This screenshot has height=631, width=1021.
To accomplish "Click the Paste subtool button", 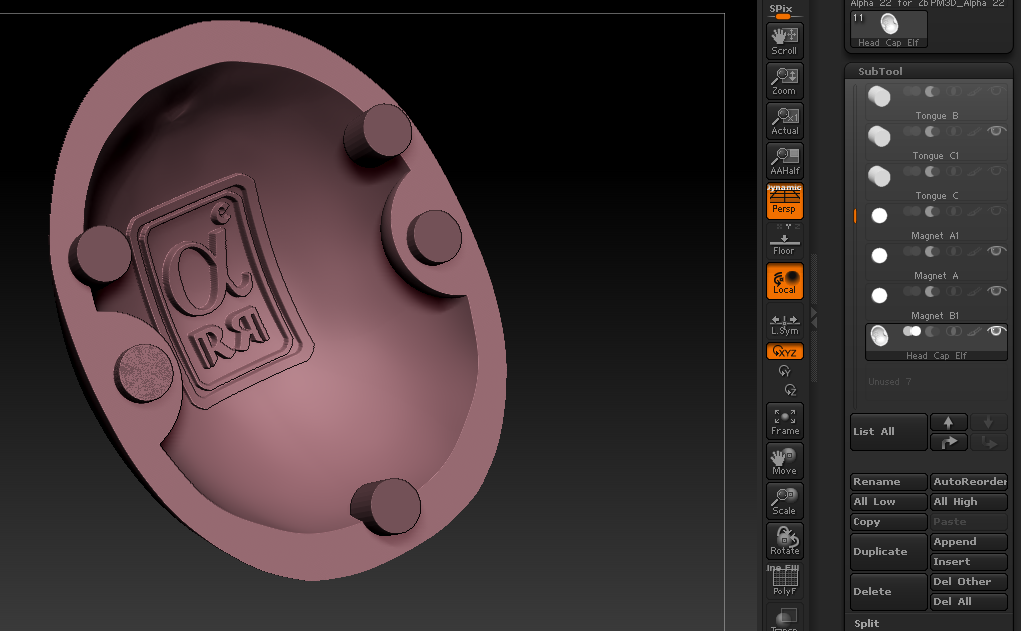I will coord(969,522).
